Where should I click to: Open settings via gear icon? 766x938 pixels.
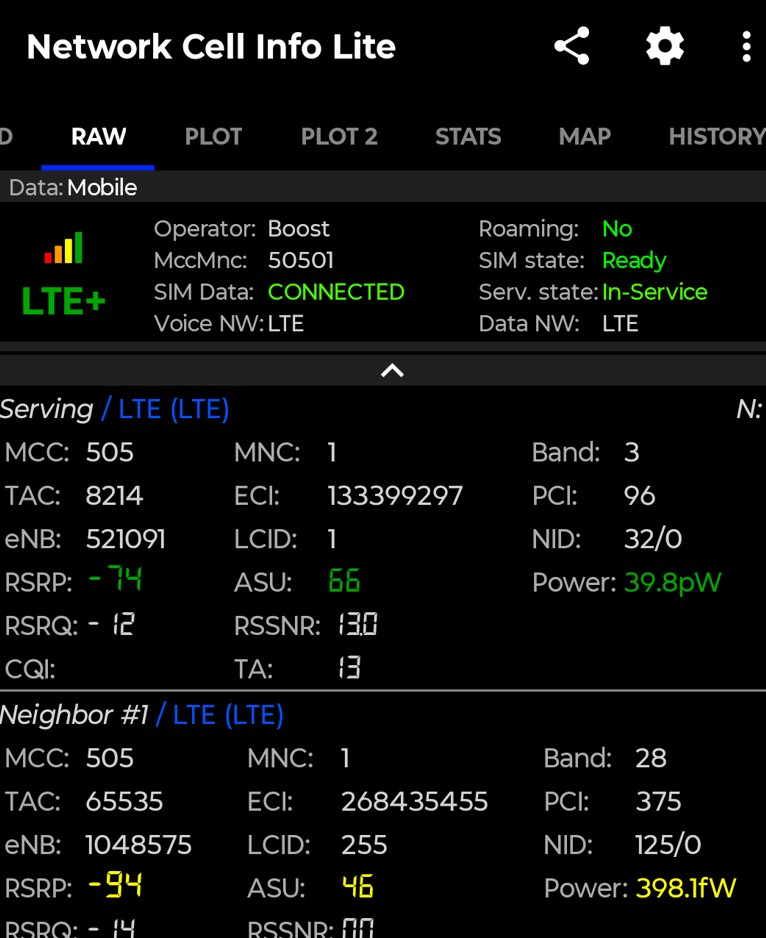pos(665,47)
